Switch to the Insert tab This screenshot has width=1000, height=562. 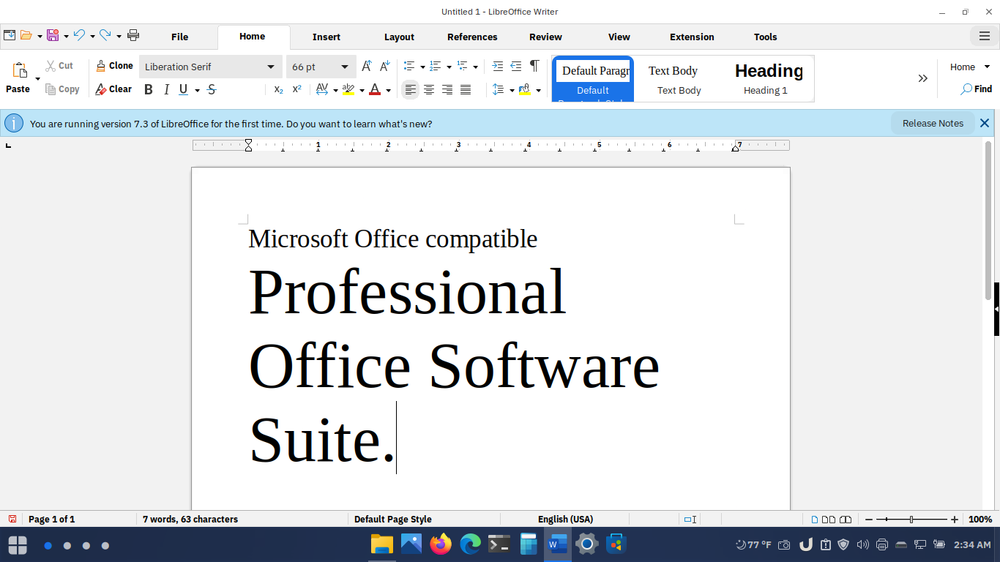326,37
